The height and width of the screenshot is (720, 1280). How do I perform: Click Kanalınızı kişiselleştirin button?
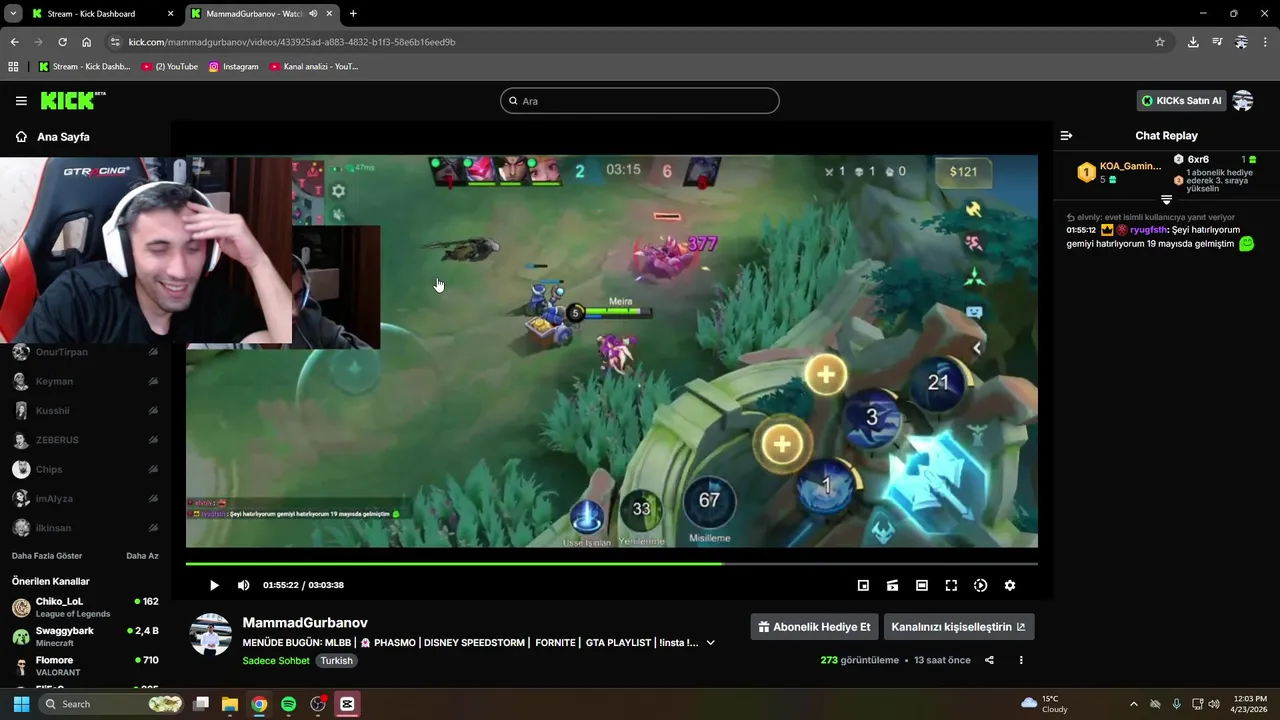point(958,627)
